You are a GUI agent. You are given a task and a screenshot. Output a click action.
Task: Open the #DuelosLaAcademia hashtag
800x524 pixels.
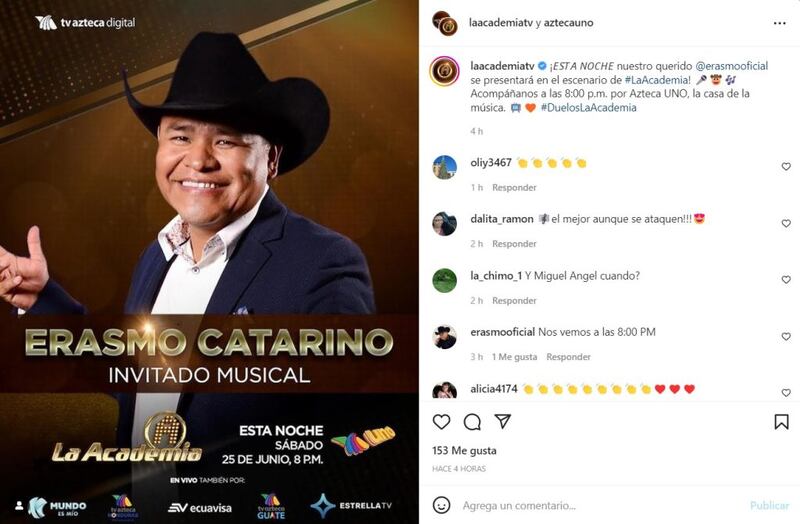coord(588,108)
